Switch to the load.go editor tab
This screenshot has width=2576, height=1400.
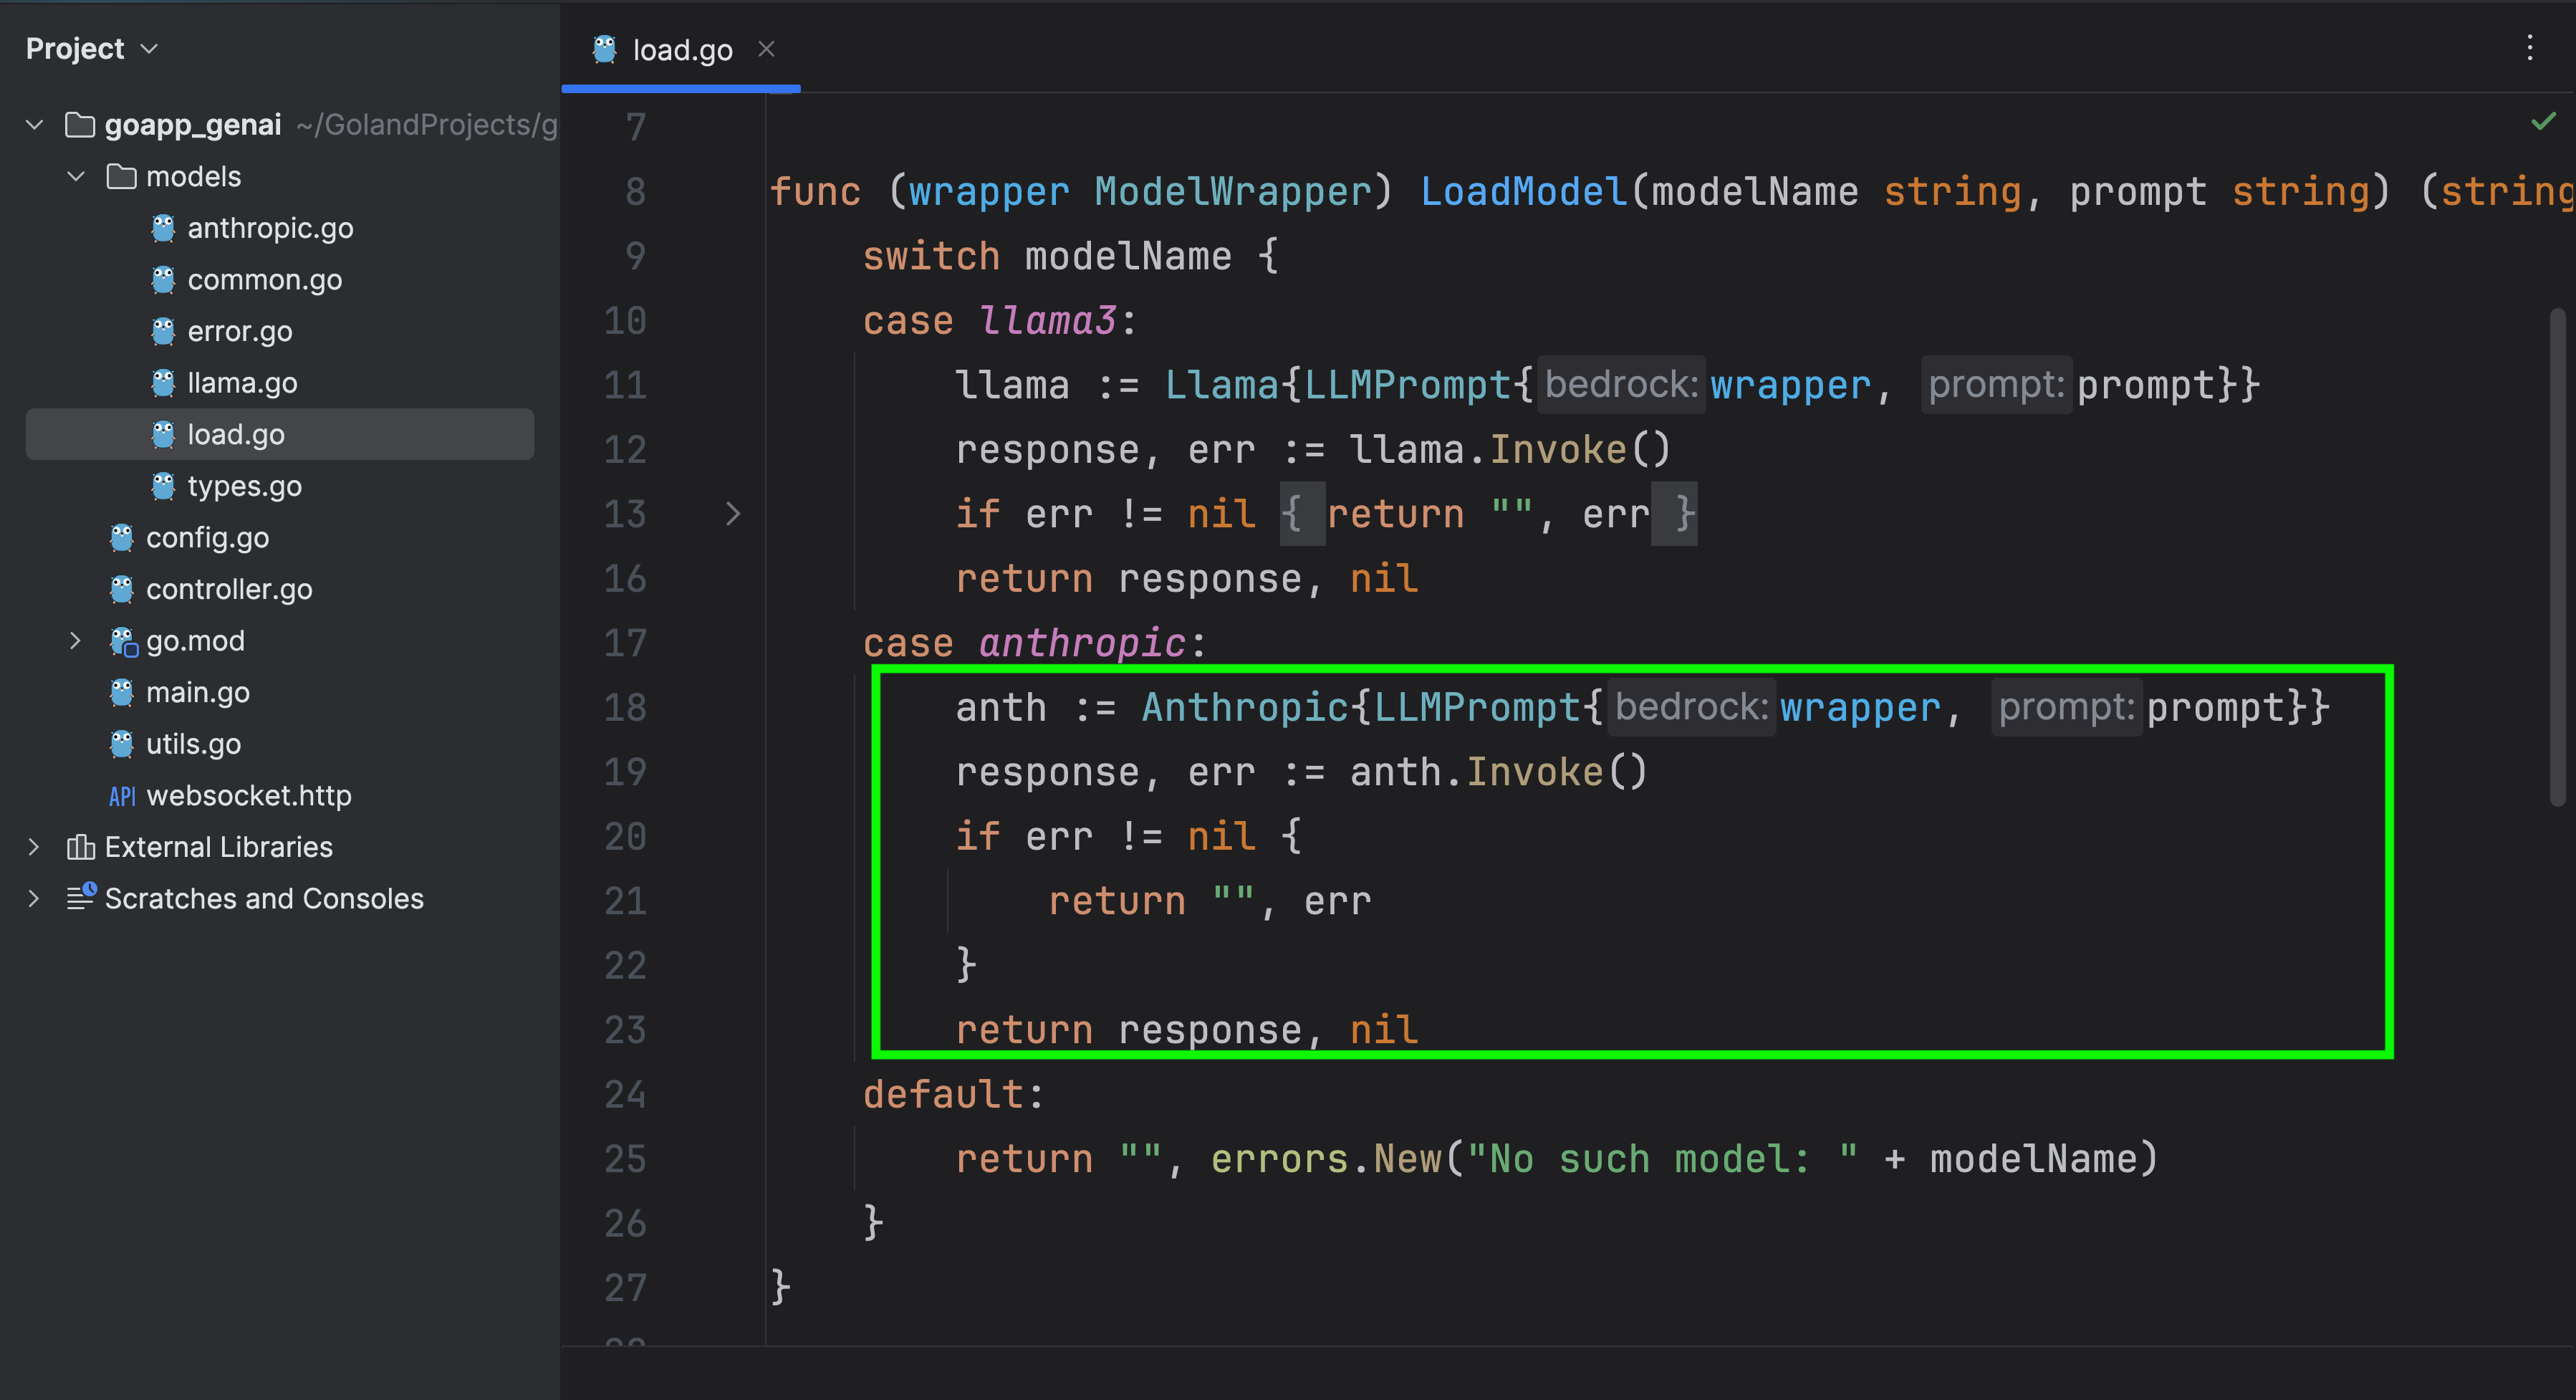point(682,50)
